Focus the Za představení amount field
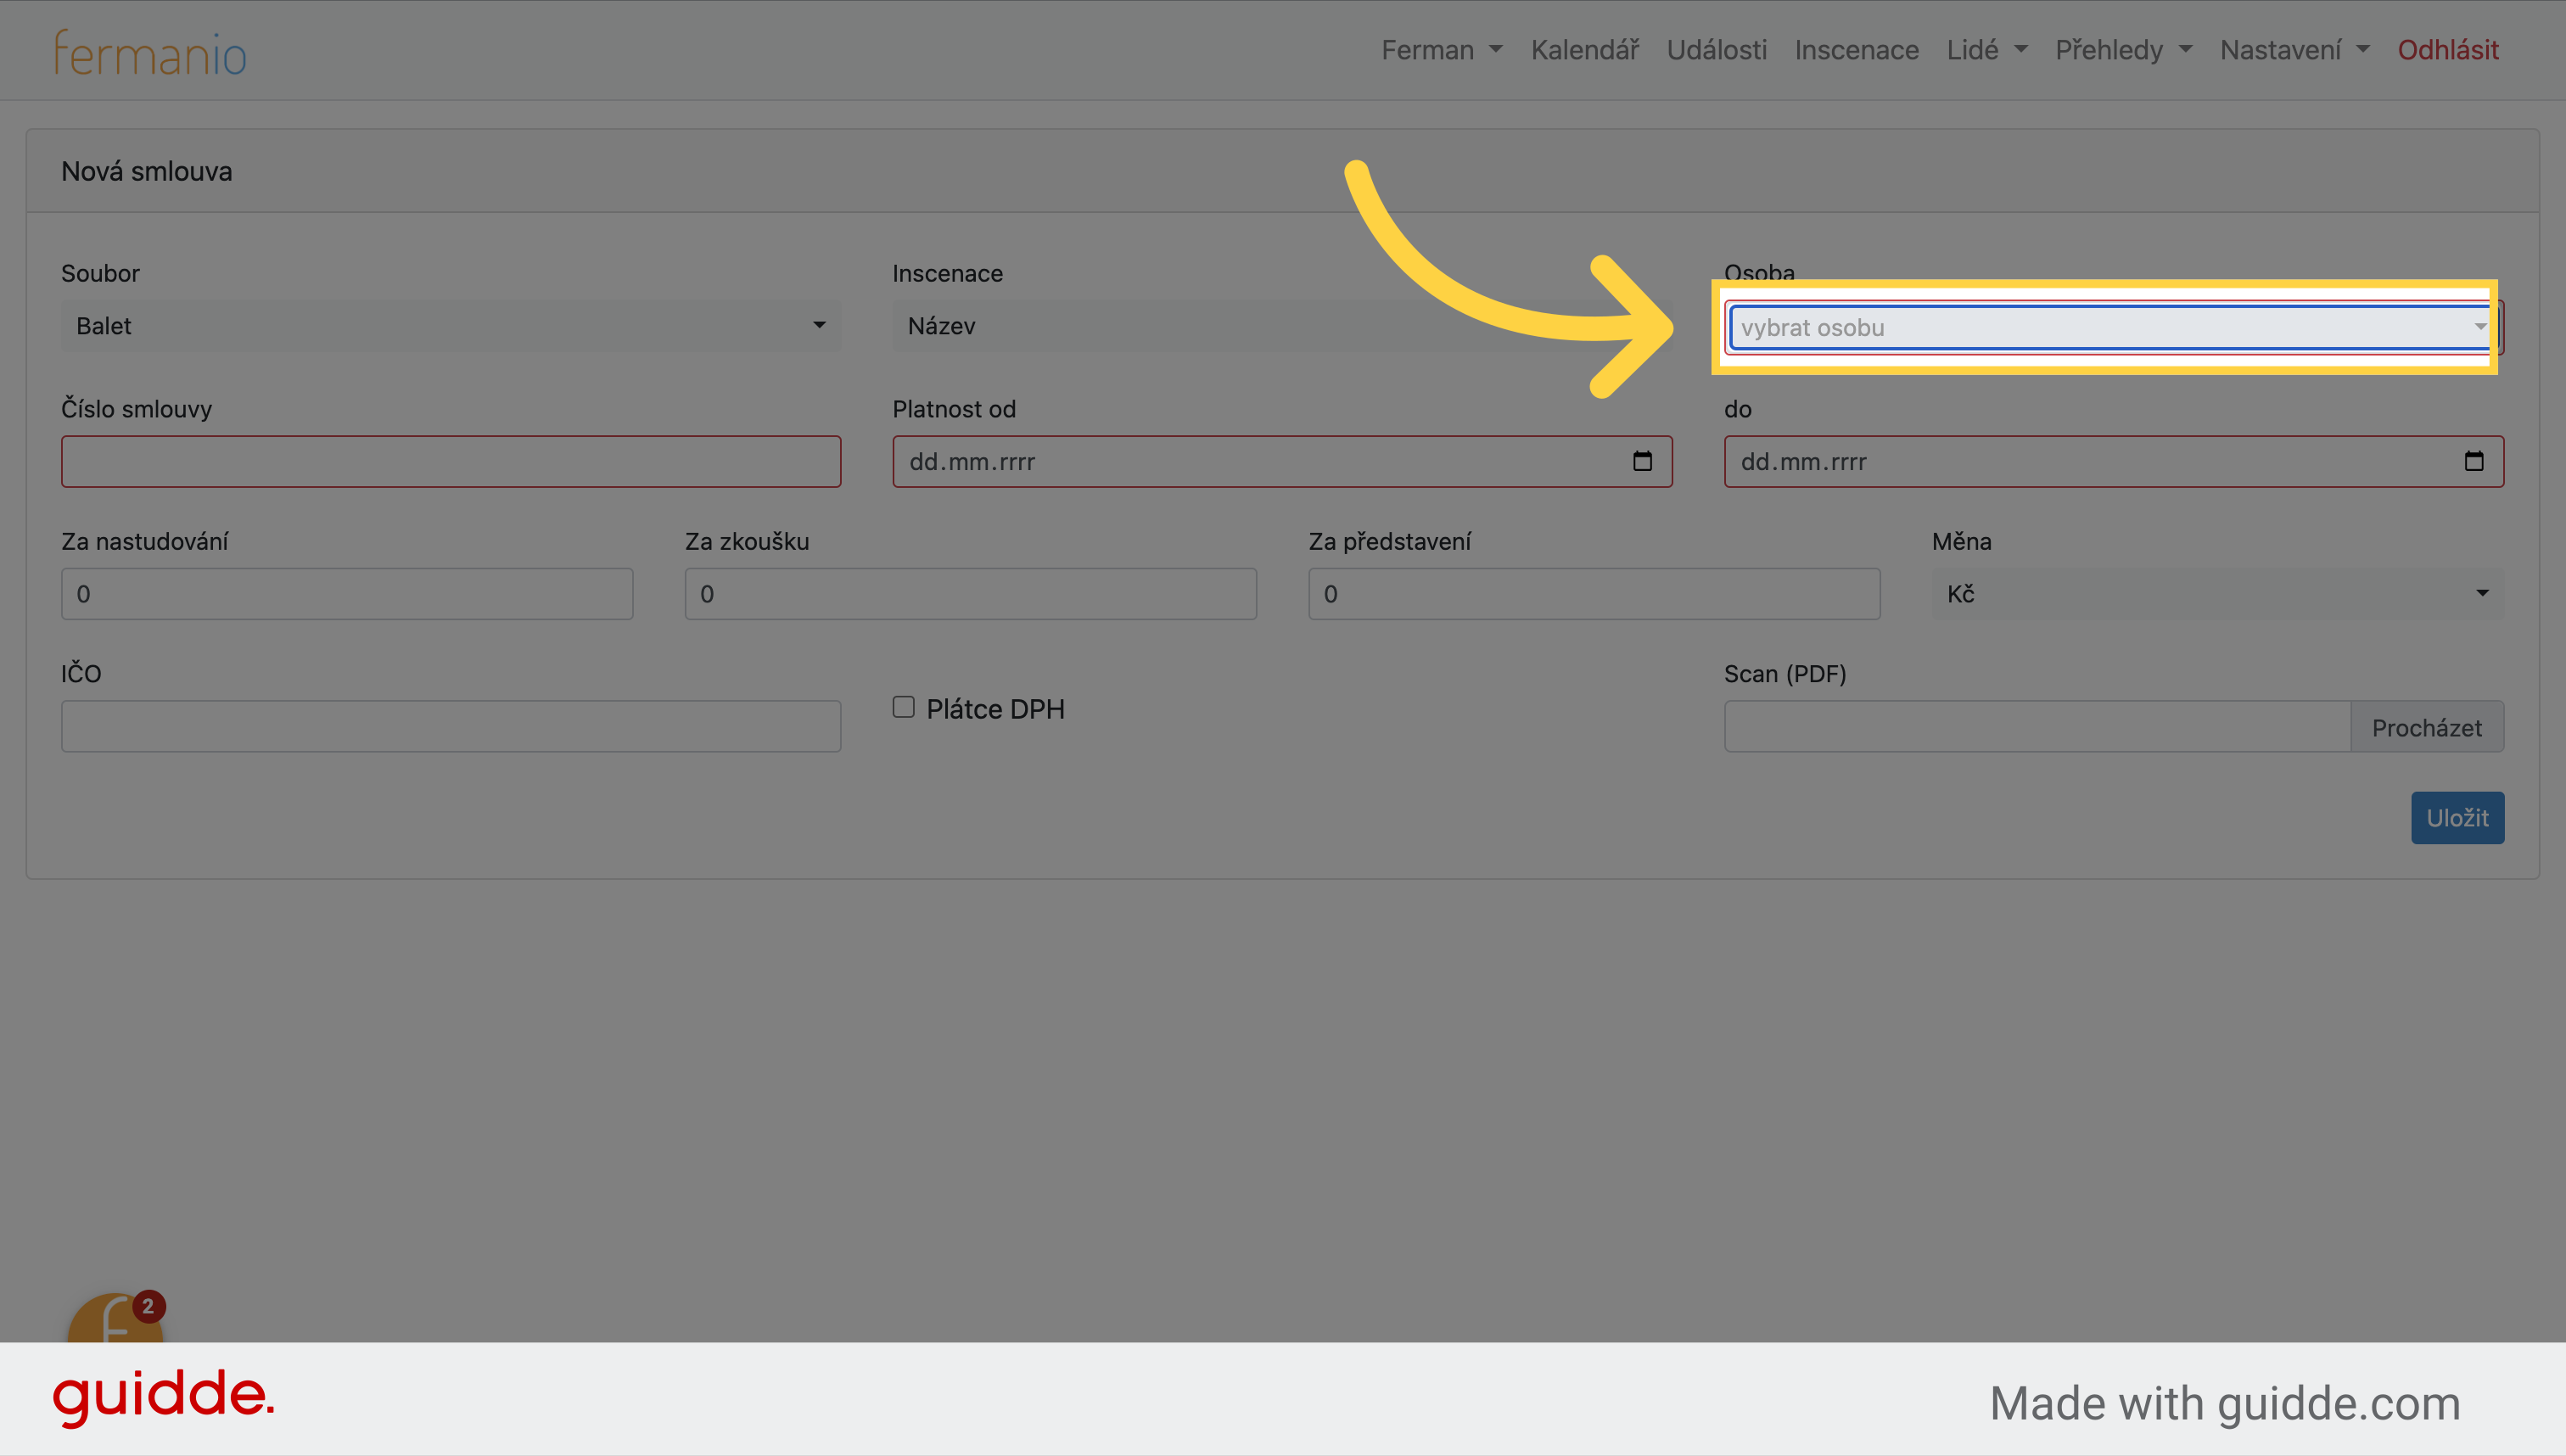This screenshot has height=1456, width=2566. tap(1594, 594)
